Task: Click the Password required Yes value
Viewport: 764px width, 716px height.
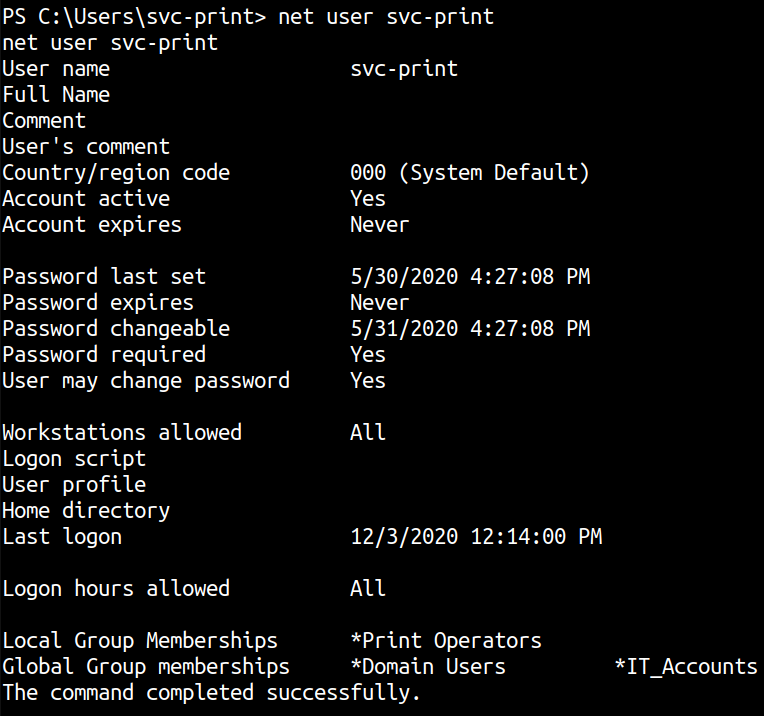Action: point(368,355)
